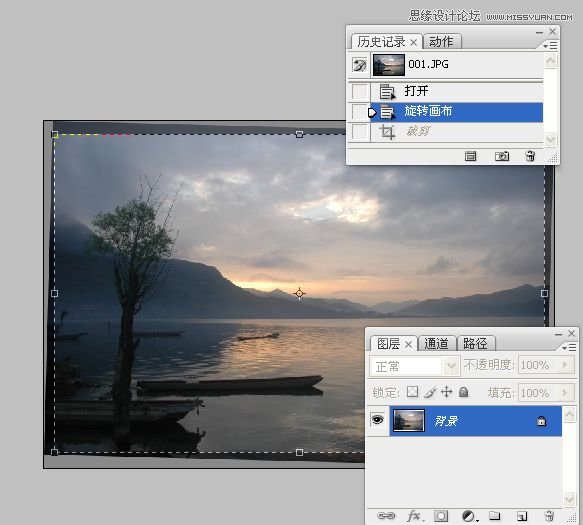583x525 pixels.
Task: Close the 图层 tab with its x
Action: pos(408,345)
